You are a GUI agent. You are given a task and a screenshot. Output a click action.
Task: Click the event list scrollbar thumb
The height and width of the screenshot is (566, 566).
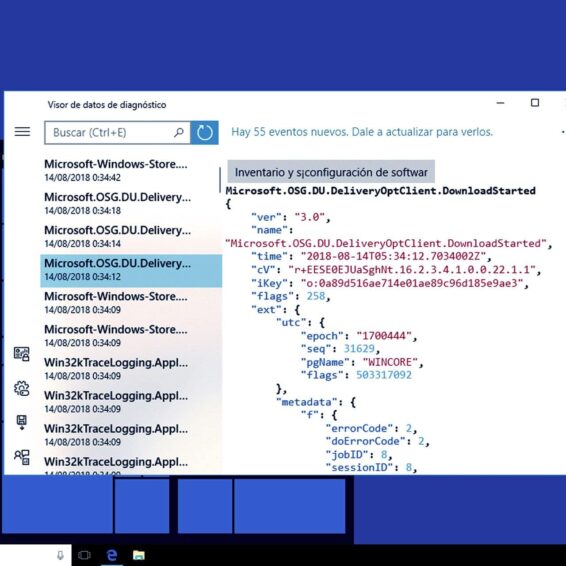[220, 180]
